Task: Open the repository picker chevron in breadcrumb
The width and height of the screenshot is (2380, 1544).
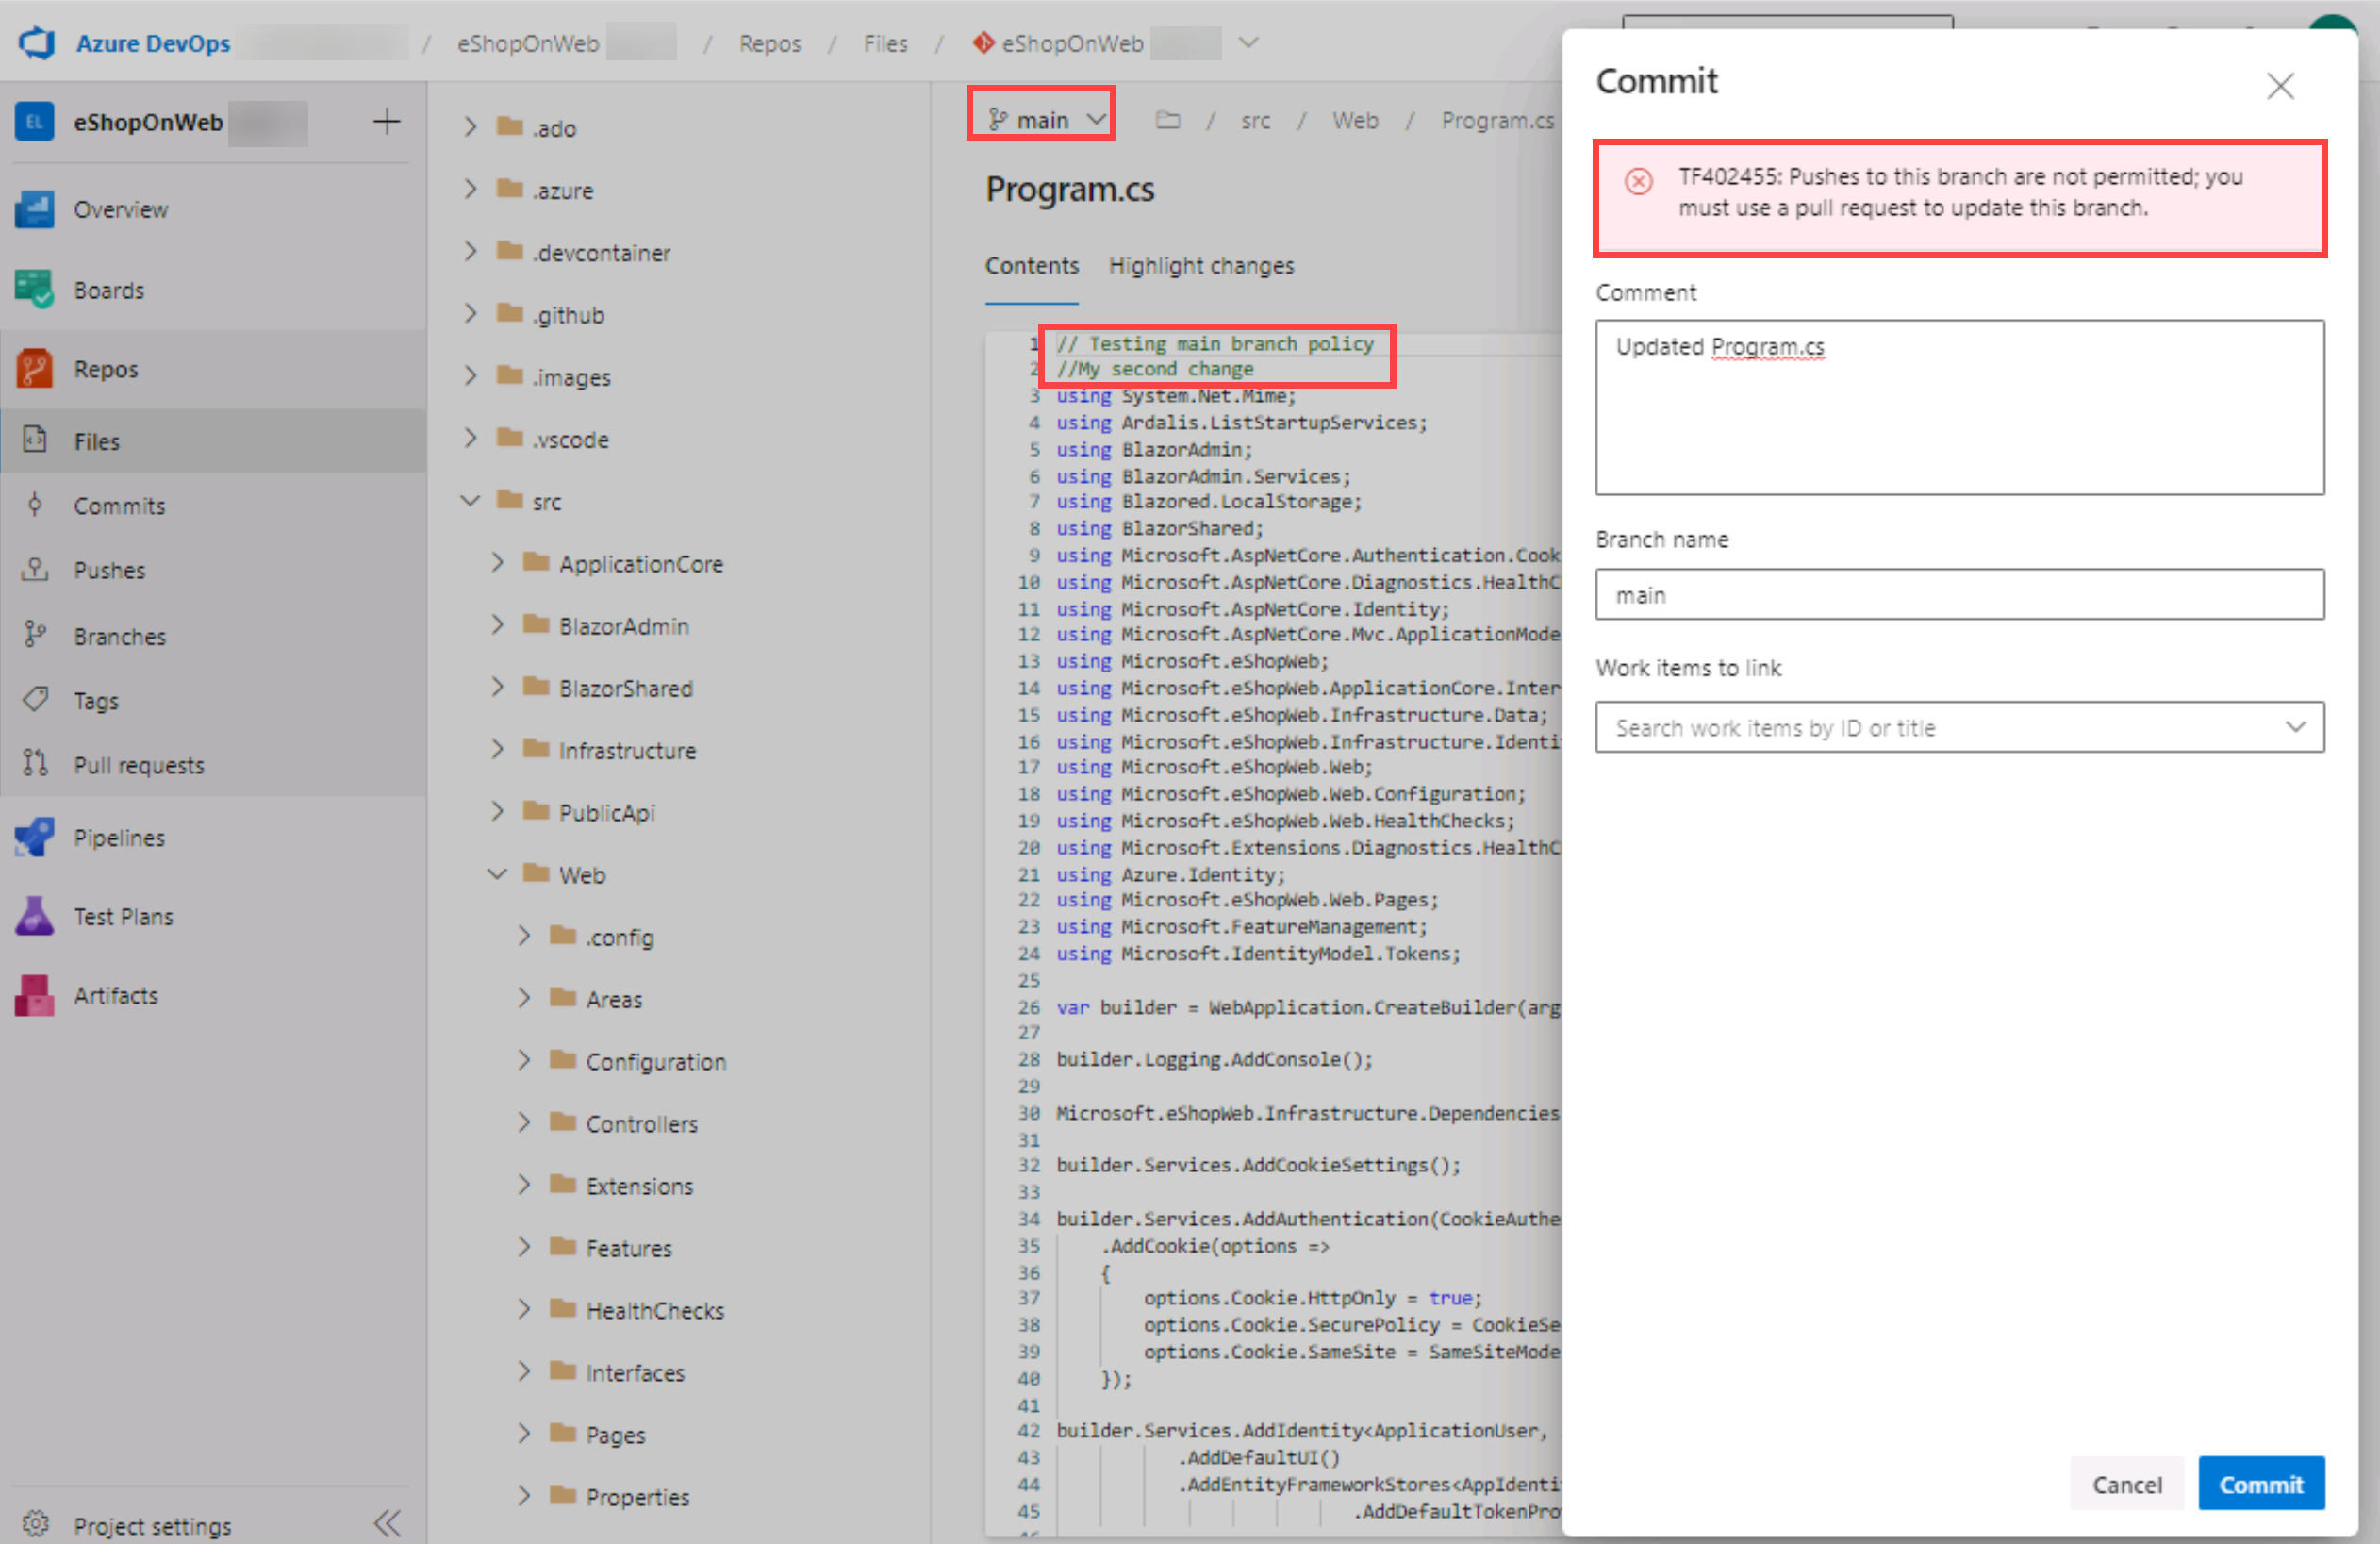Action: (1248, 42)
